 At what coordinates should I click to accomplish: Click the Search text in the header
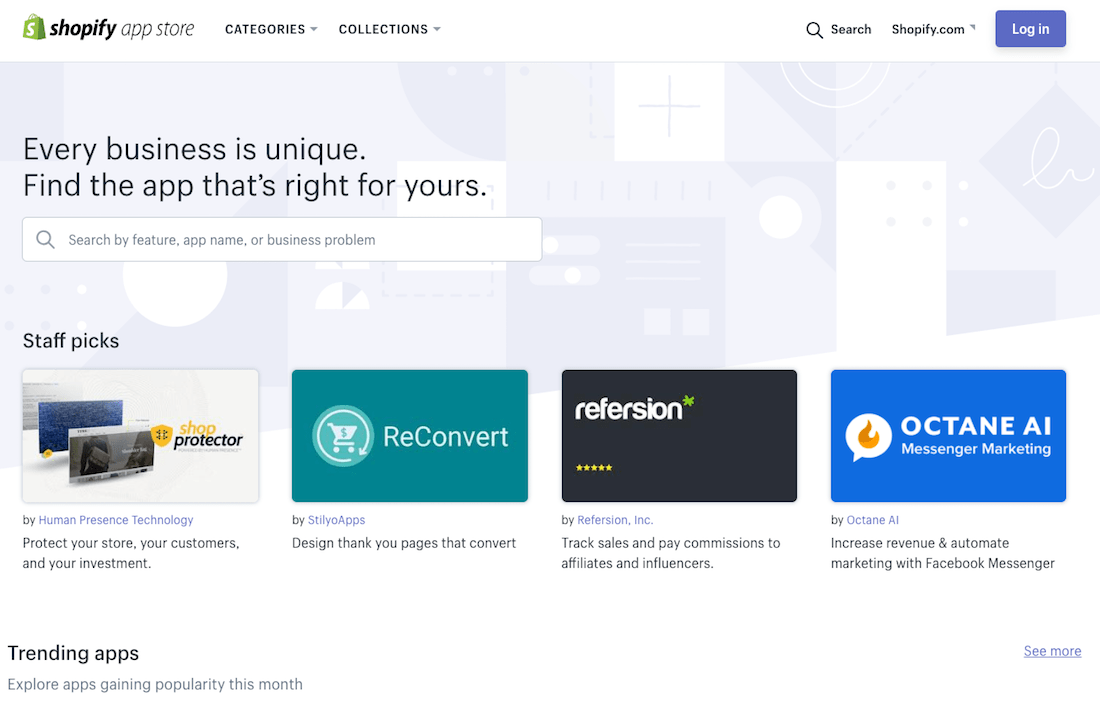point(851,29)
